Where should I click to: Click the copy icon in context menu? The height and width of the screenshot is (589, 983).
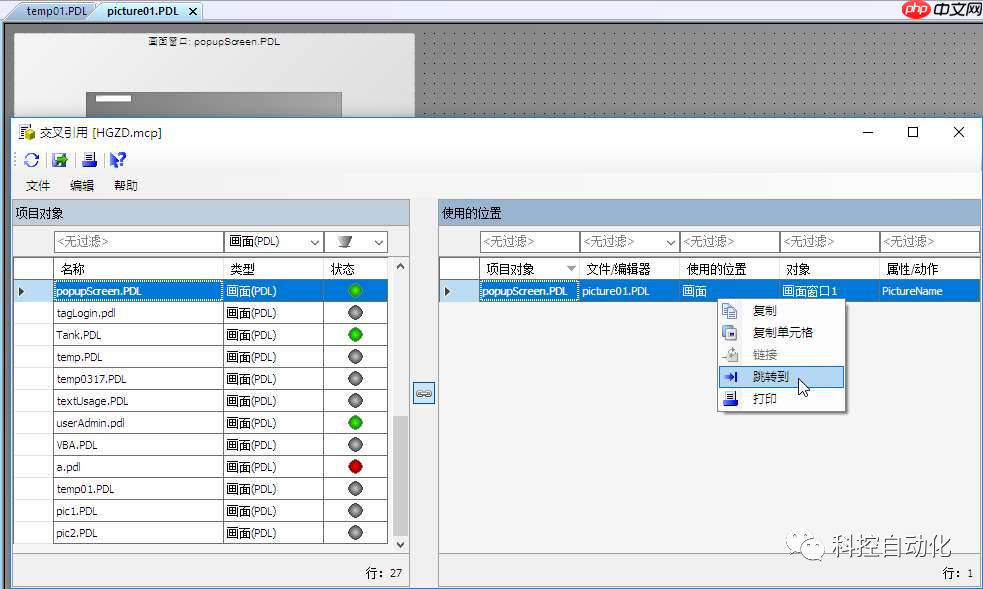click(x=729, y=311)
